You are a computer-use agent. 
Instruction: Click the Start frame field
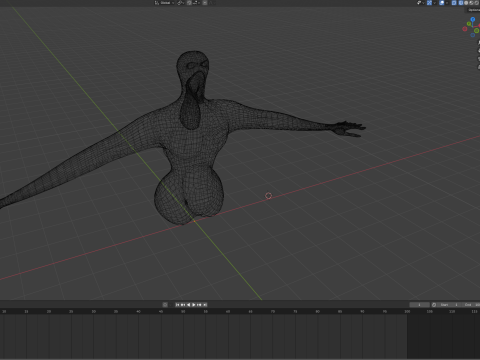point(449,305)
